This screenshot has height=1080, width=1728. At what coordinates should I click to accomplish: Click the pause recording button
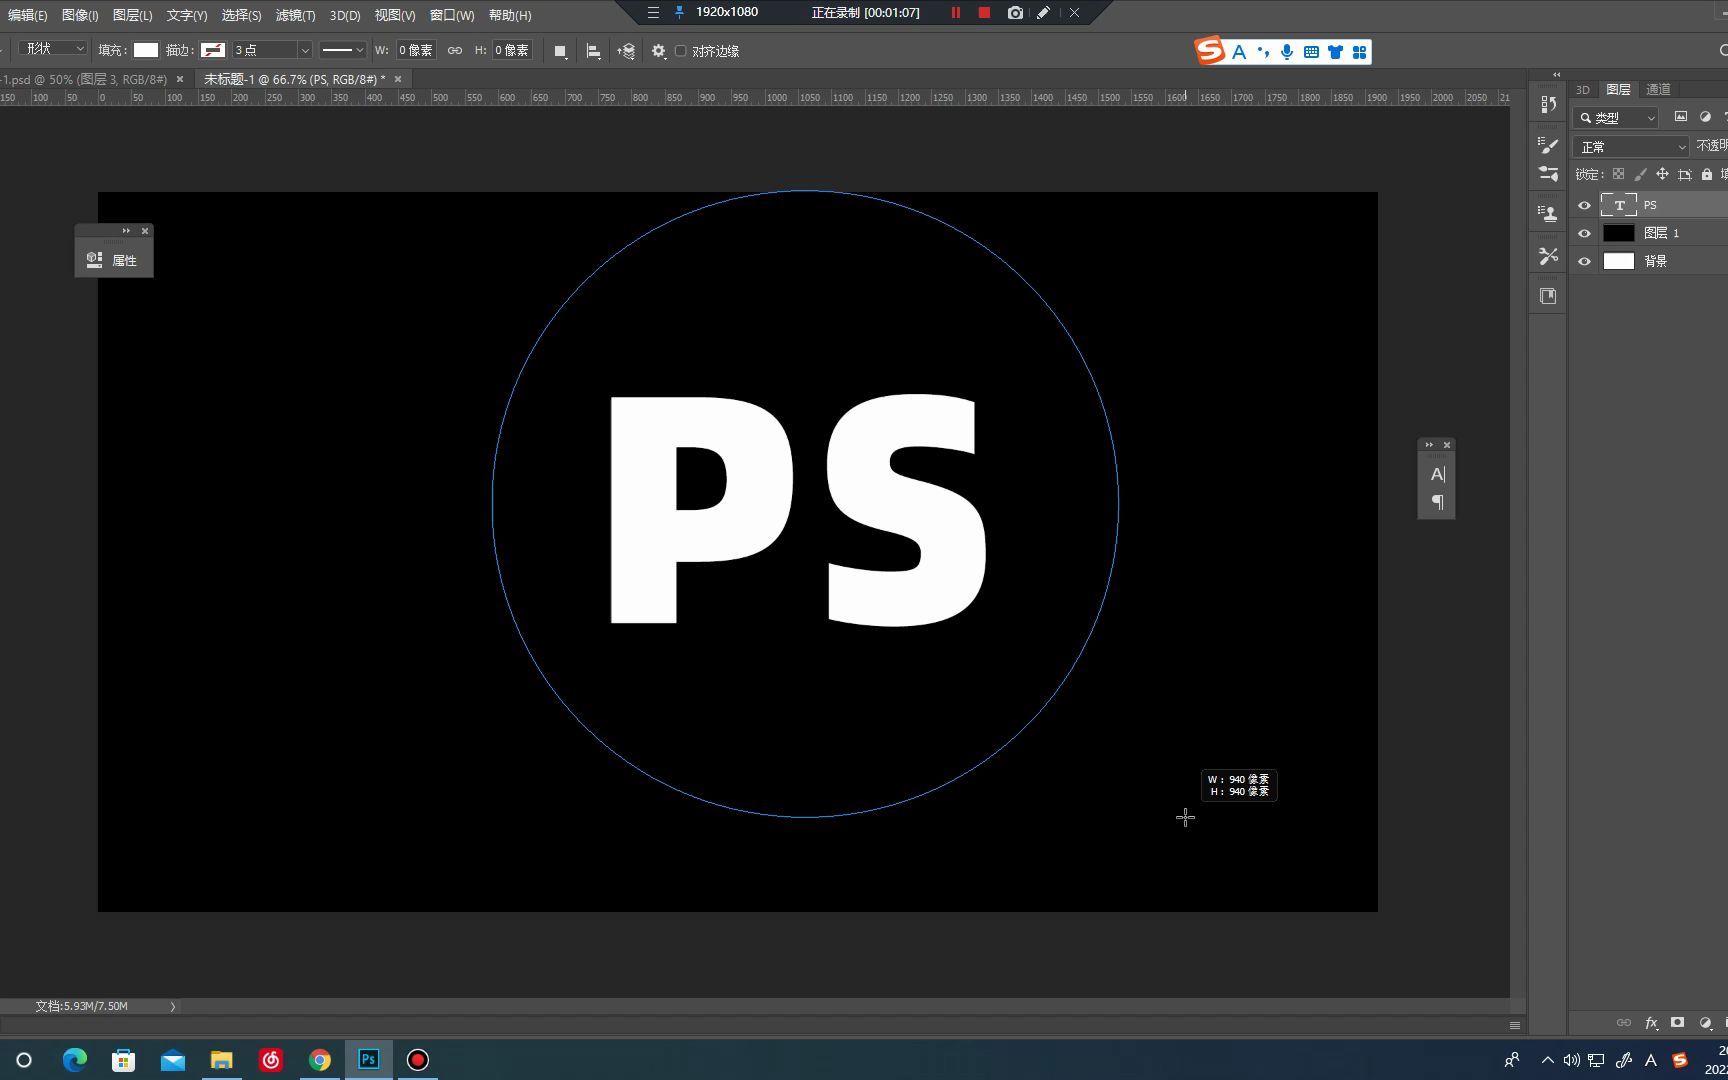coord(956,13)
